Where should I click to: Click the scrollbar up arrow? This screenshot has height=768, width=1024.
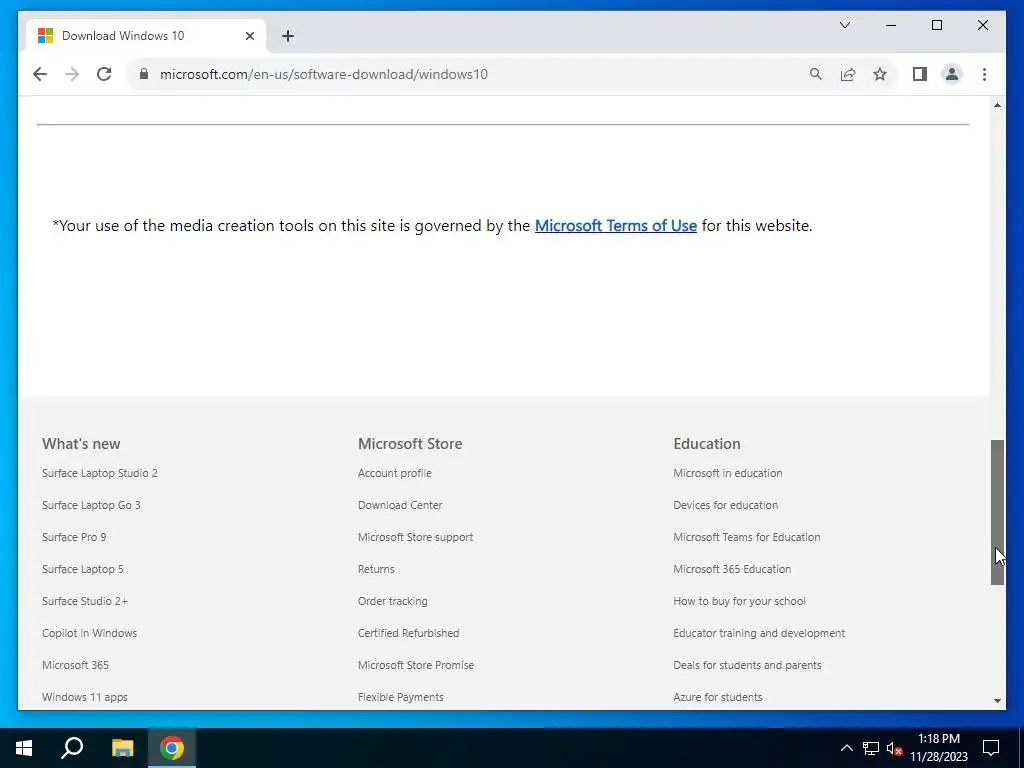coord(997,105)
